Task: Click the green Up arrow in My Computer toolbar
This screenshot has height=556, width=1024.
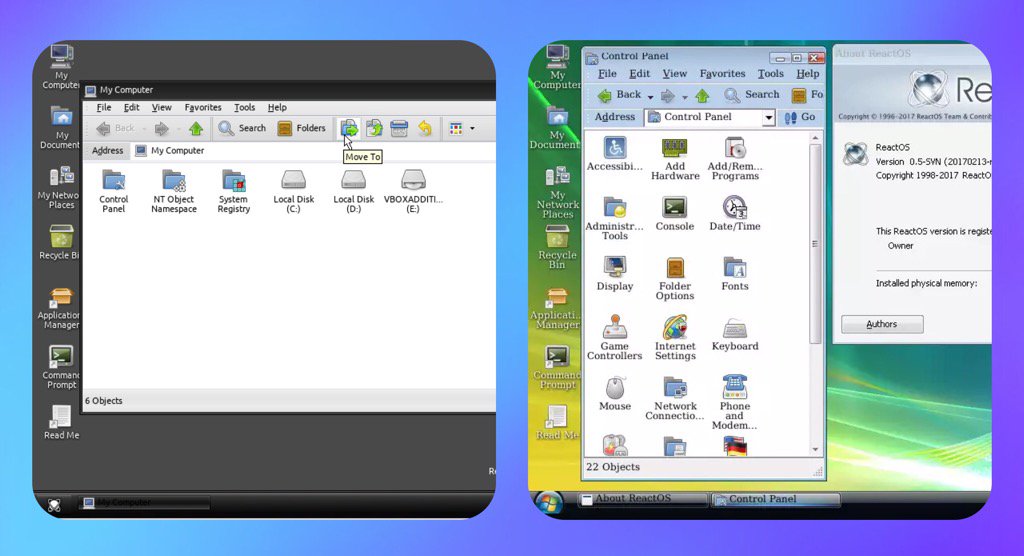Action: click(196, 128)
